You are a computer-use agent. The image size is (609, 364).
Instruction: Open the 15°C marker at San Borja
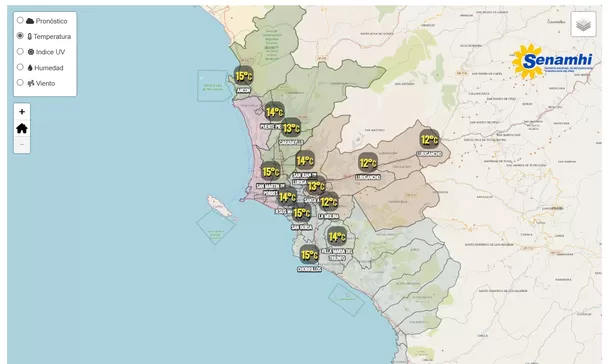pyautogui.click(x=301, y=212)
